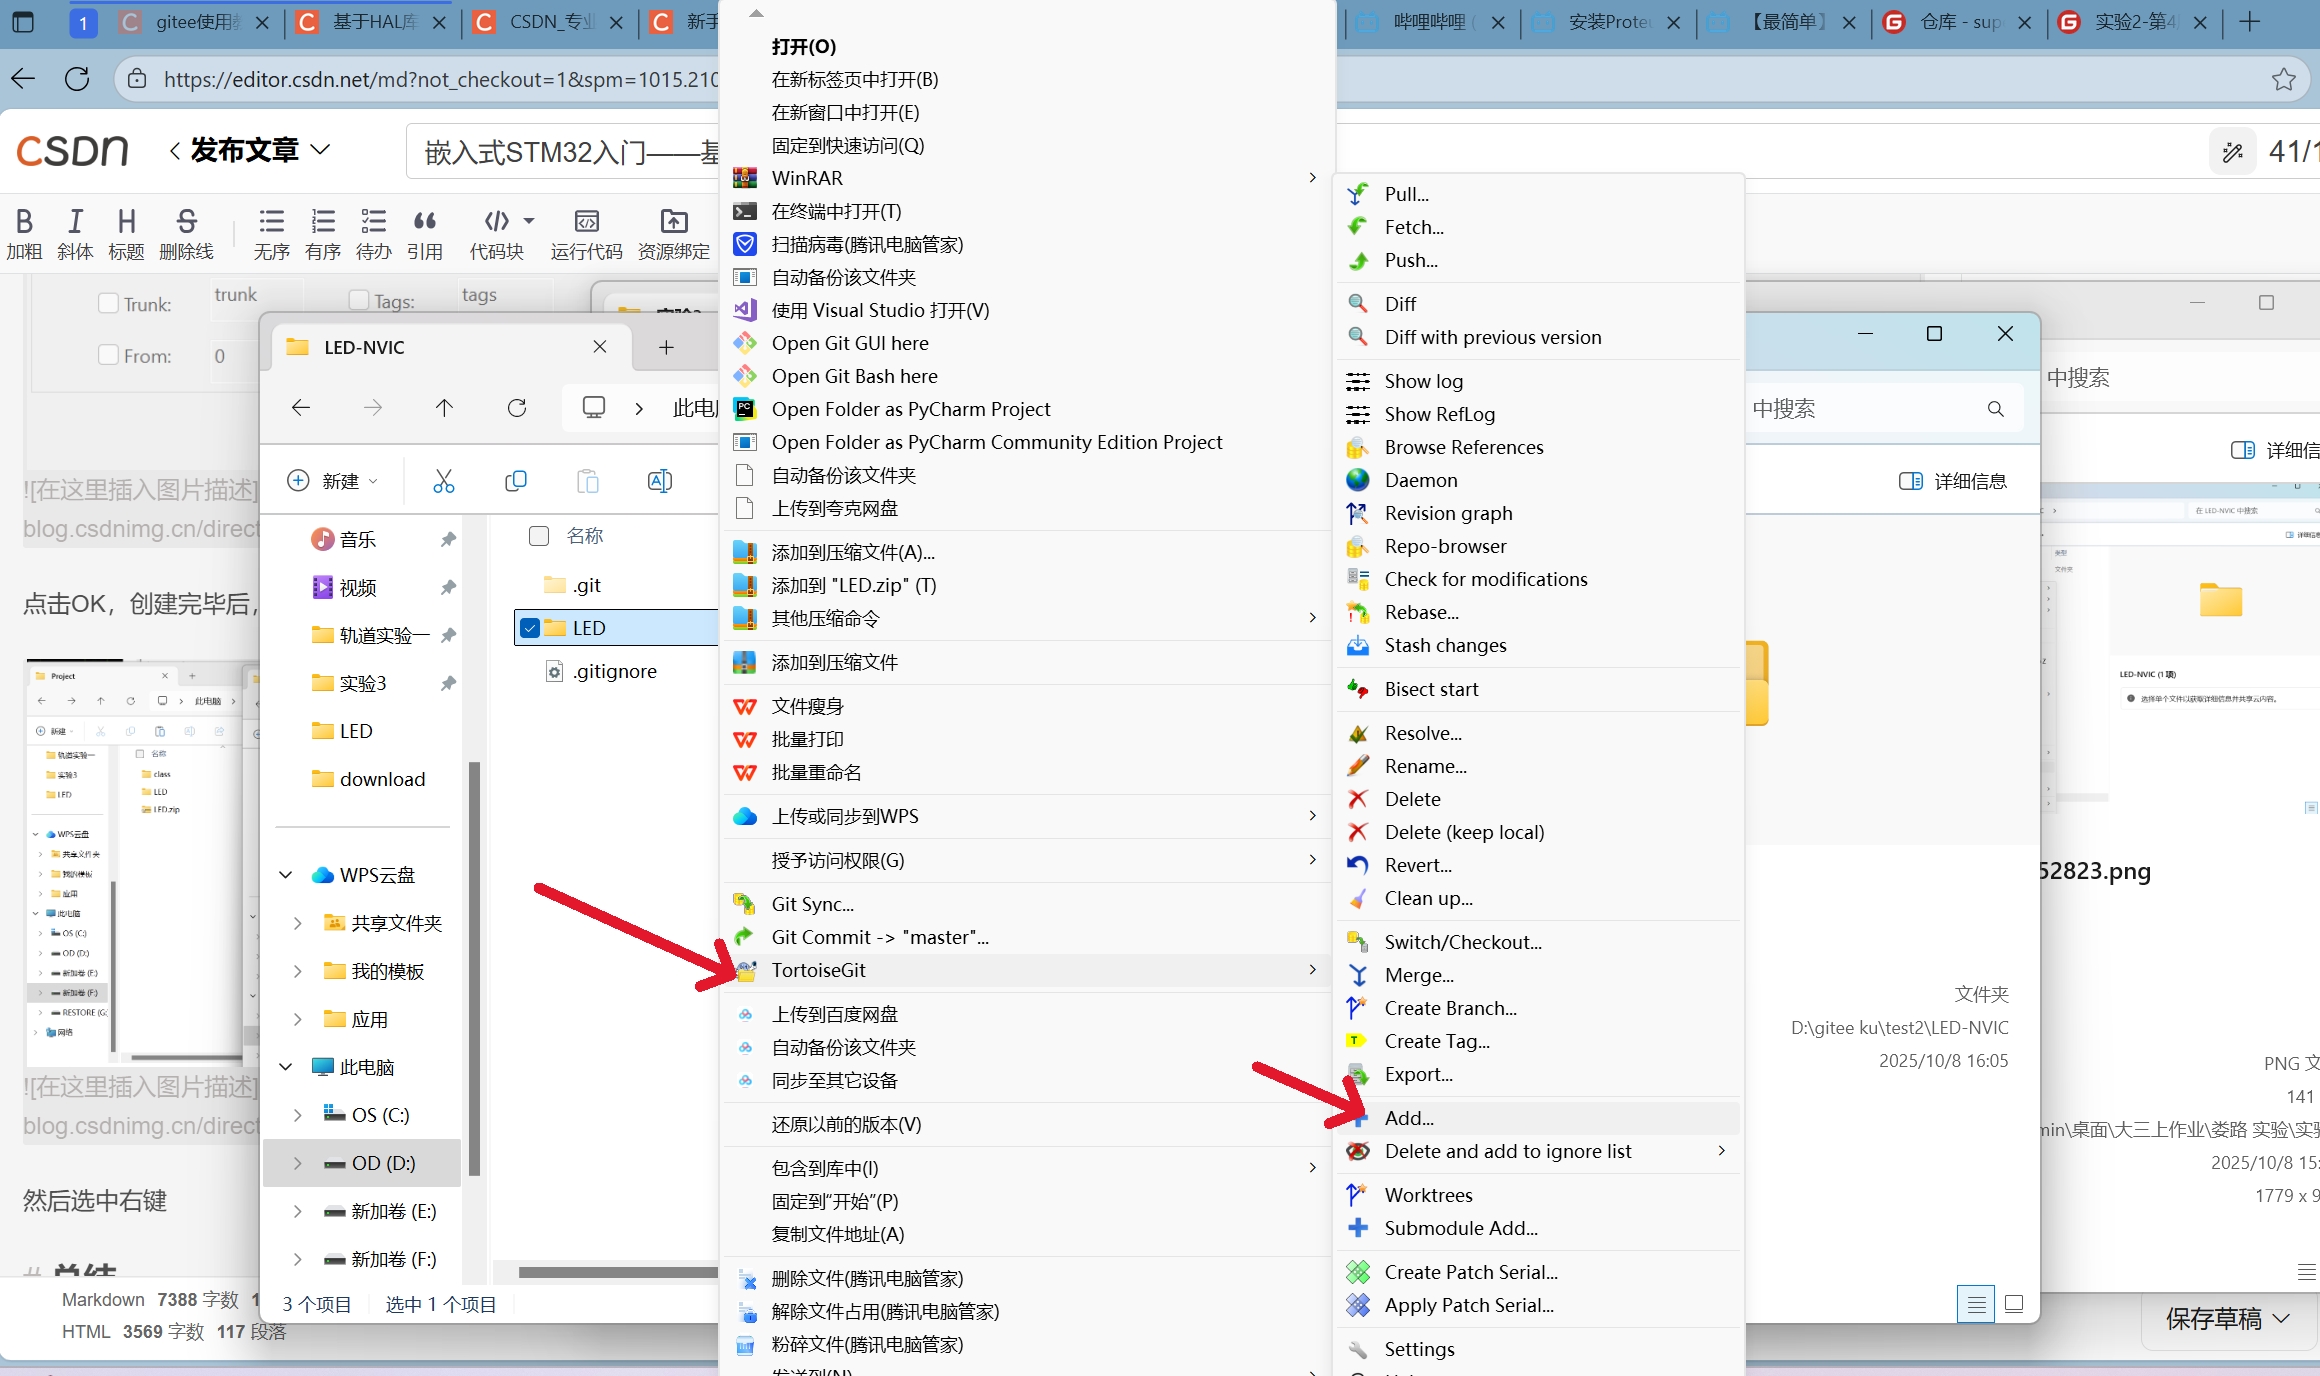
Task: Apply italic with the 斜体 icon
Action: [x=75, y=233]
